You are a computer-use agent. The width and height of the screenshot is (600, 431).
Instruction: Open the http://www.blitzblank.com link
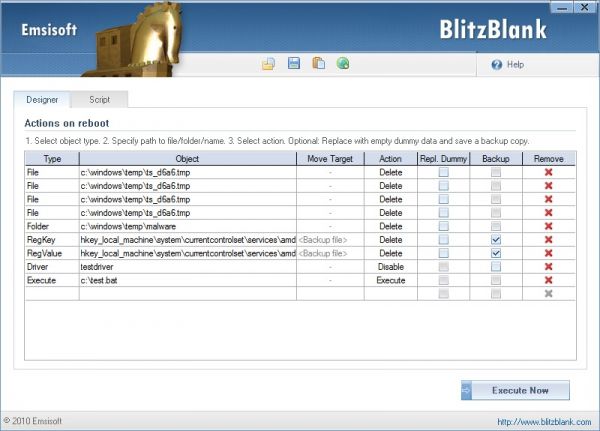click(x=545, y=422)
